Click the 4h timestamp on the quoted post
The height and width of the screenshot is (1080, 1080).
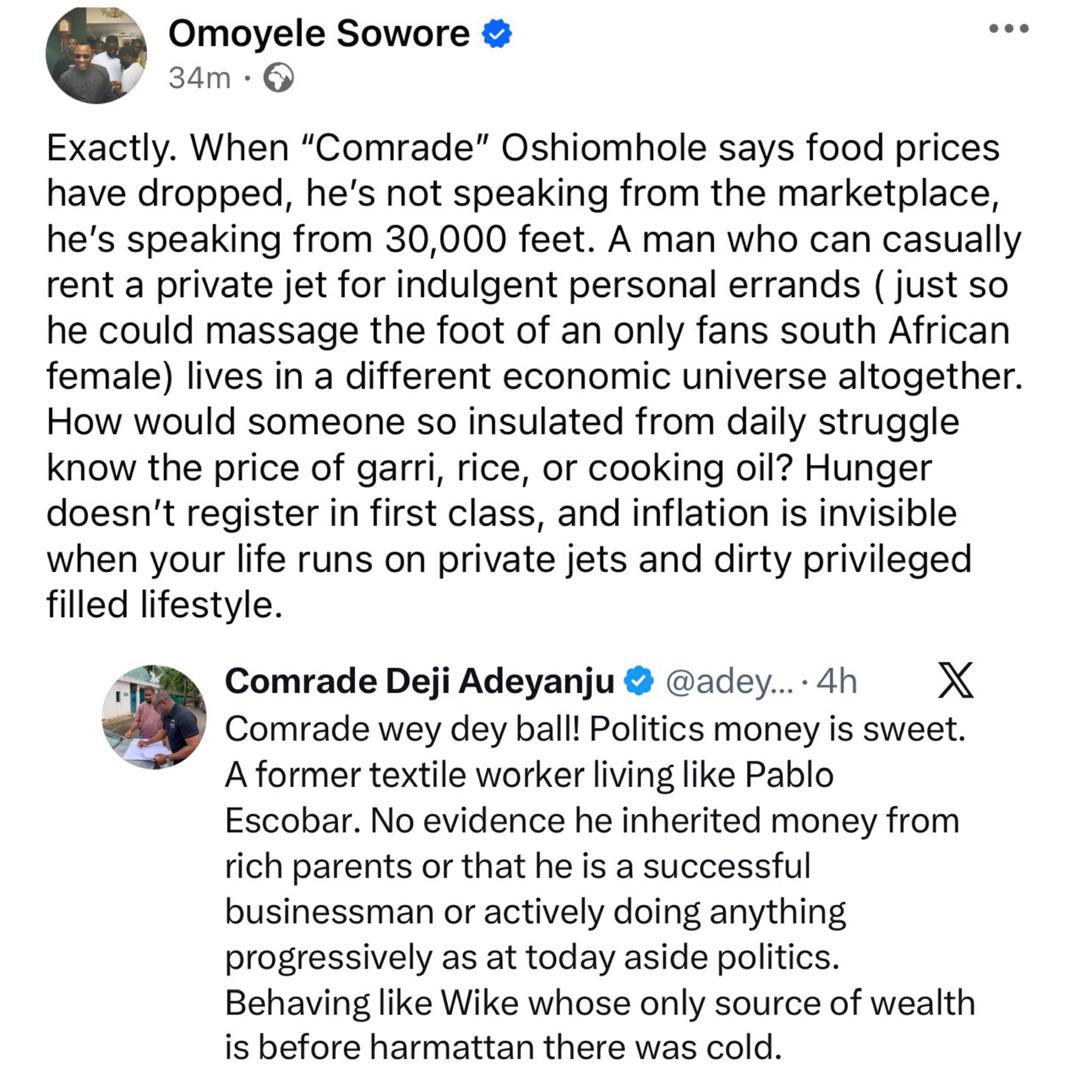pyautogui.click(x=838, y=682)
